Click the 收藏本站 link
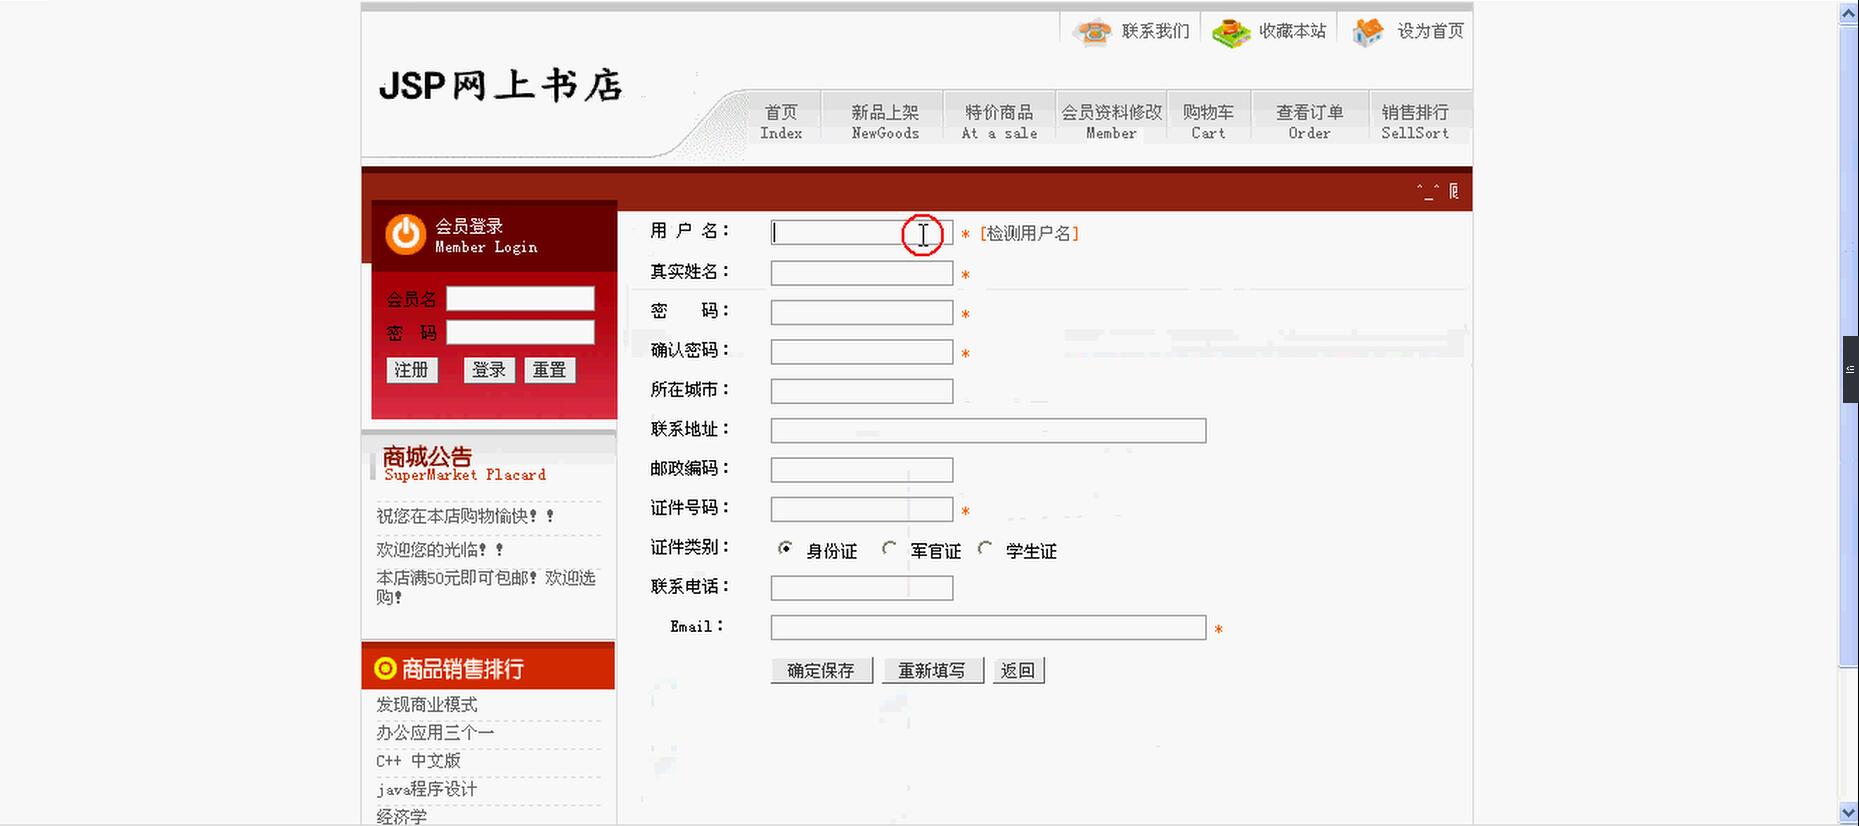This screenshot has height=826, width=1859. click(1292, 32)
